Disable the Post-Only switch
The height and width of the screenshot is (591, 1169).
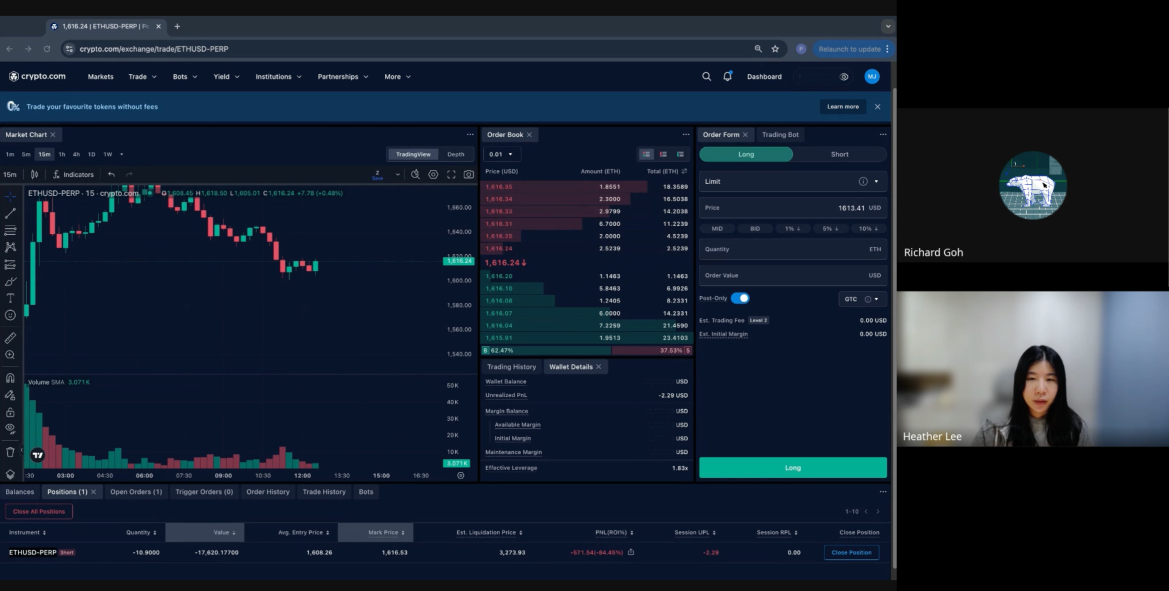[x=740, y=298]
